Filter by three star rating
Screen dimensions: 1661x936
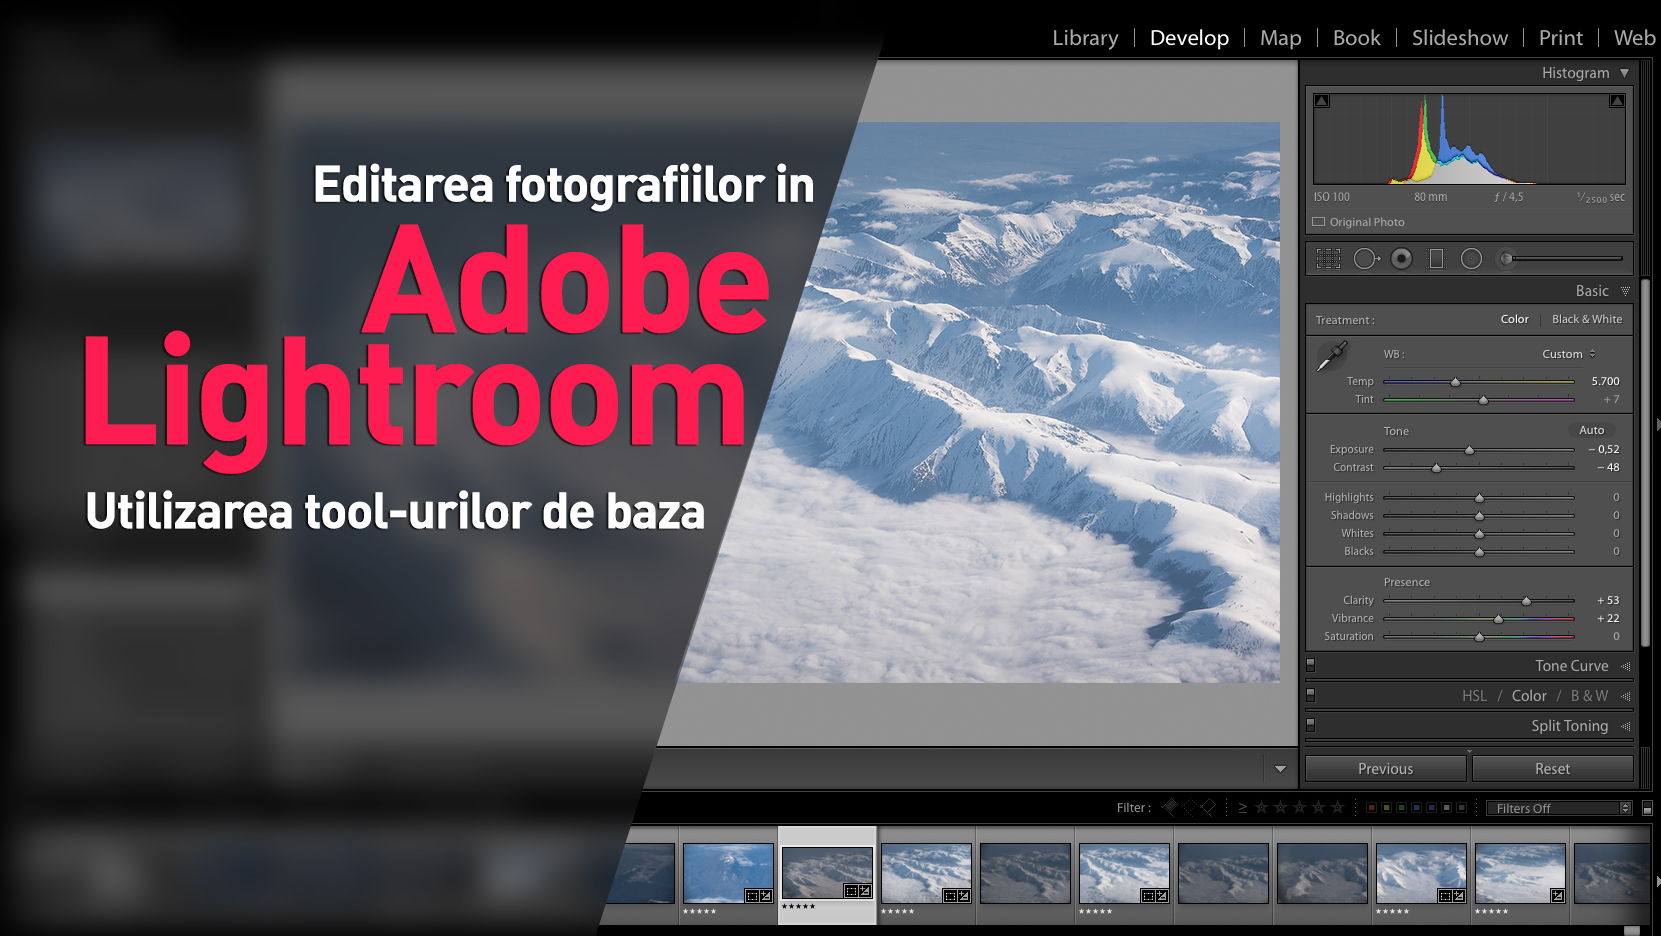pos(1299,807)
